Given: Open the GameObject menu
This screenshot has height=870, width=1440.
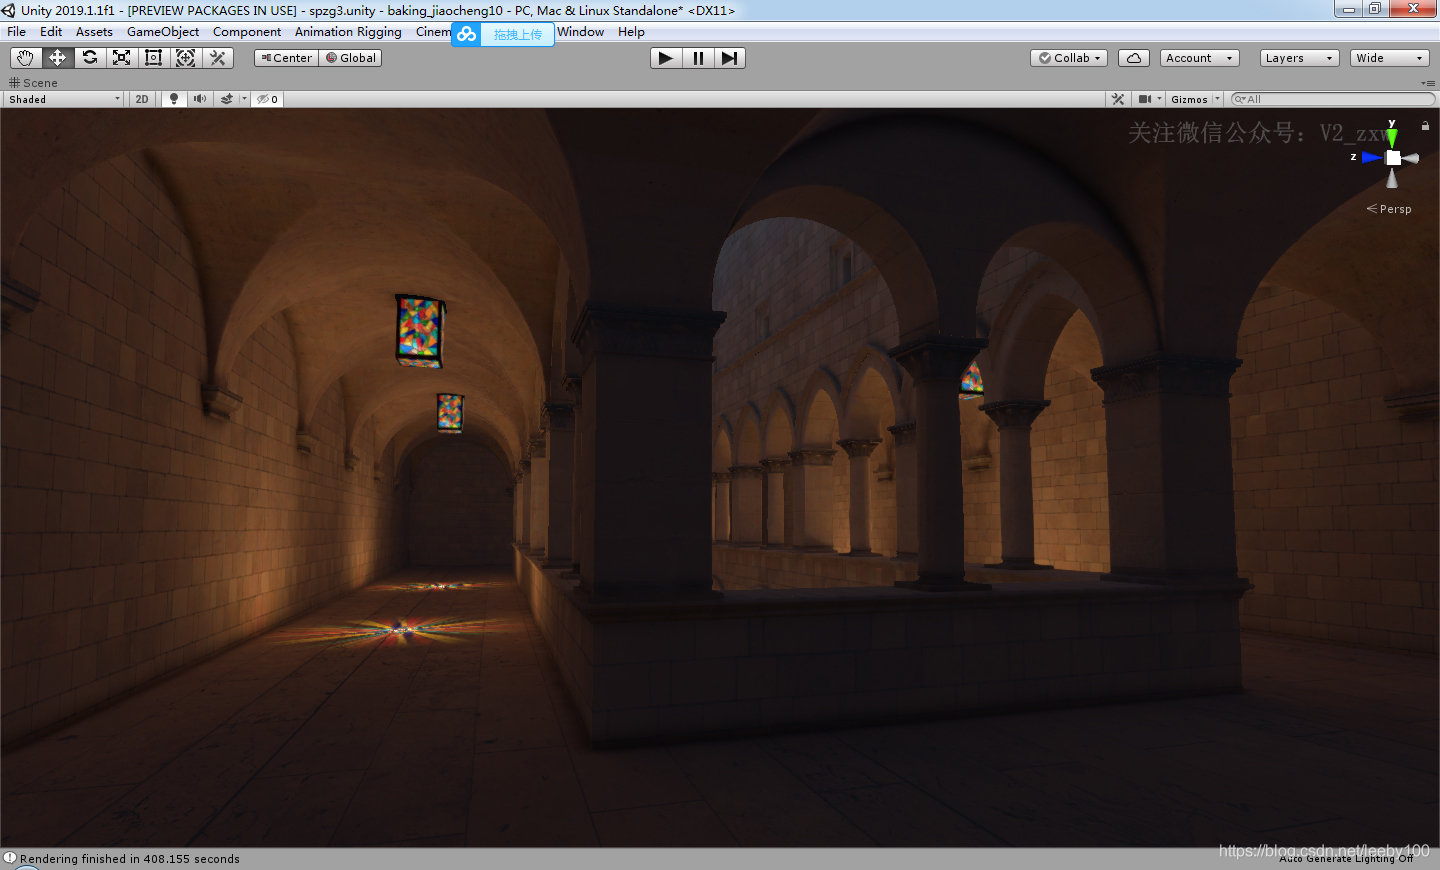Looking at the screenshot, I should (x=163, y=32).
